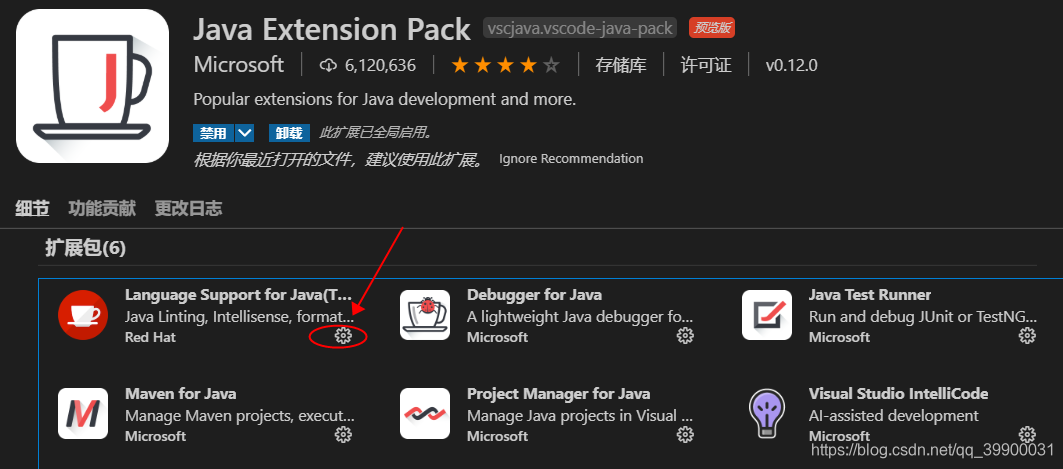Viewport: 1063px width, 469px height.
Task: Click 'A lightweight Java debugger' description
Action: point(580,317)
